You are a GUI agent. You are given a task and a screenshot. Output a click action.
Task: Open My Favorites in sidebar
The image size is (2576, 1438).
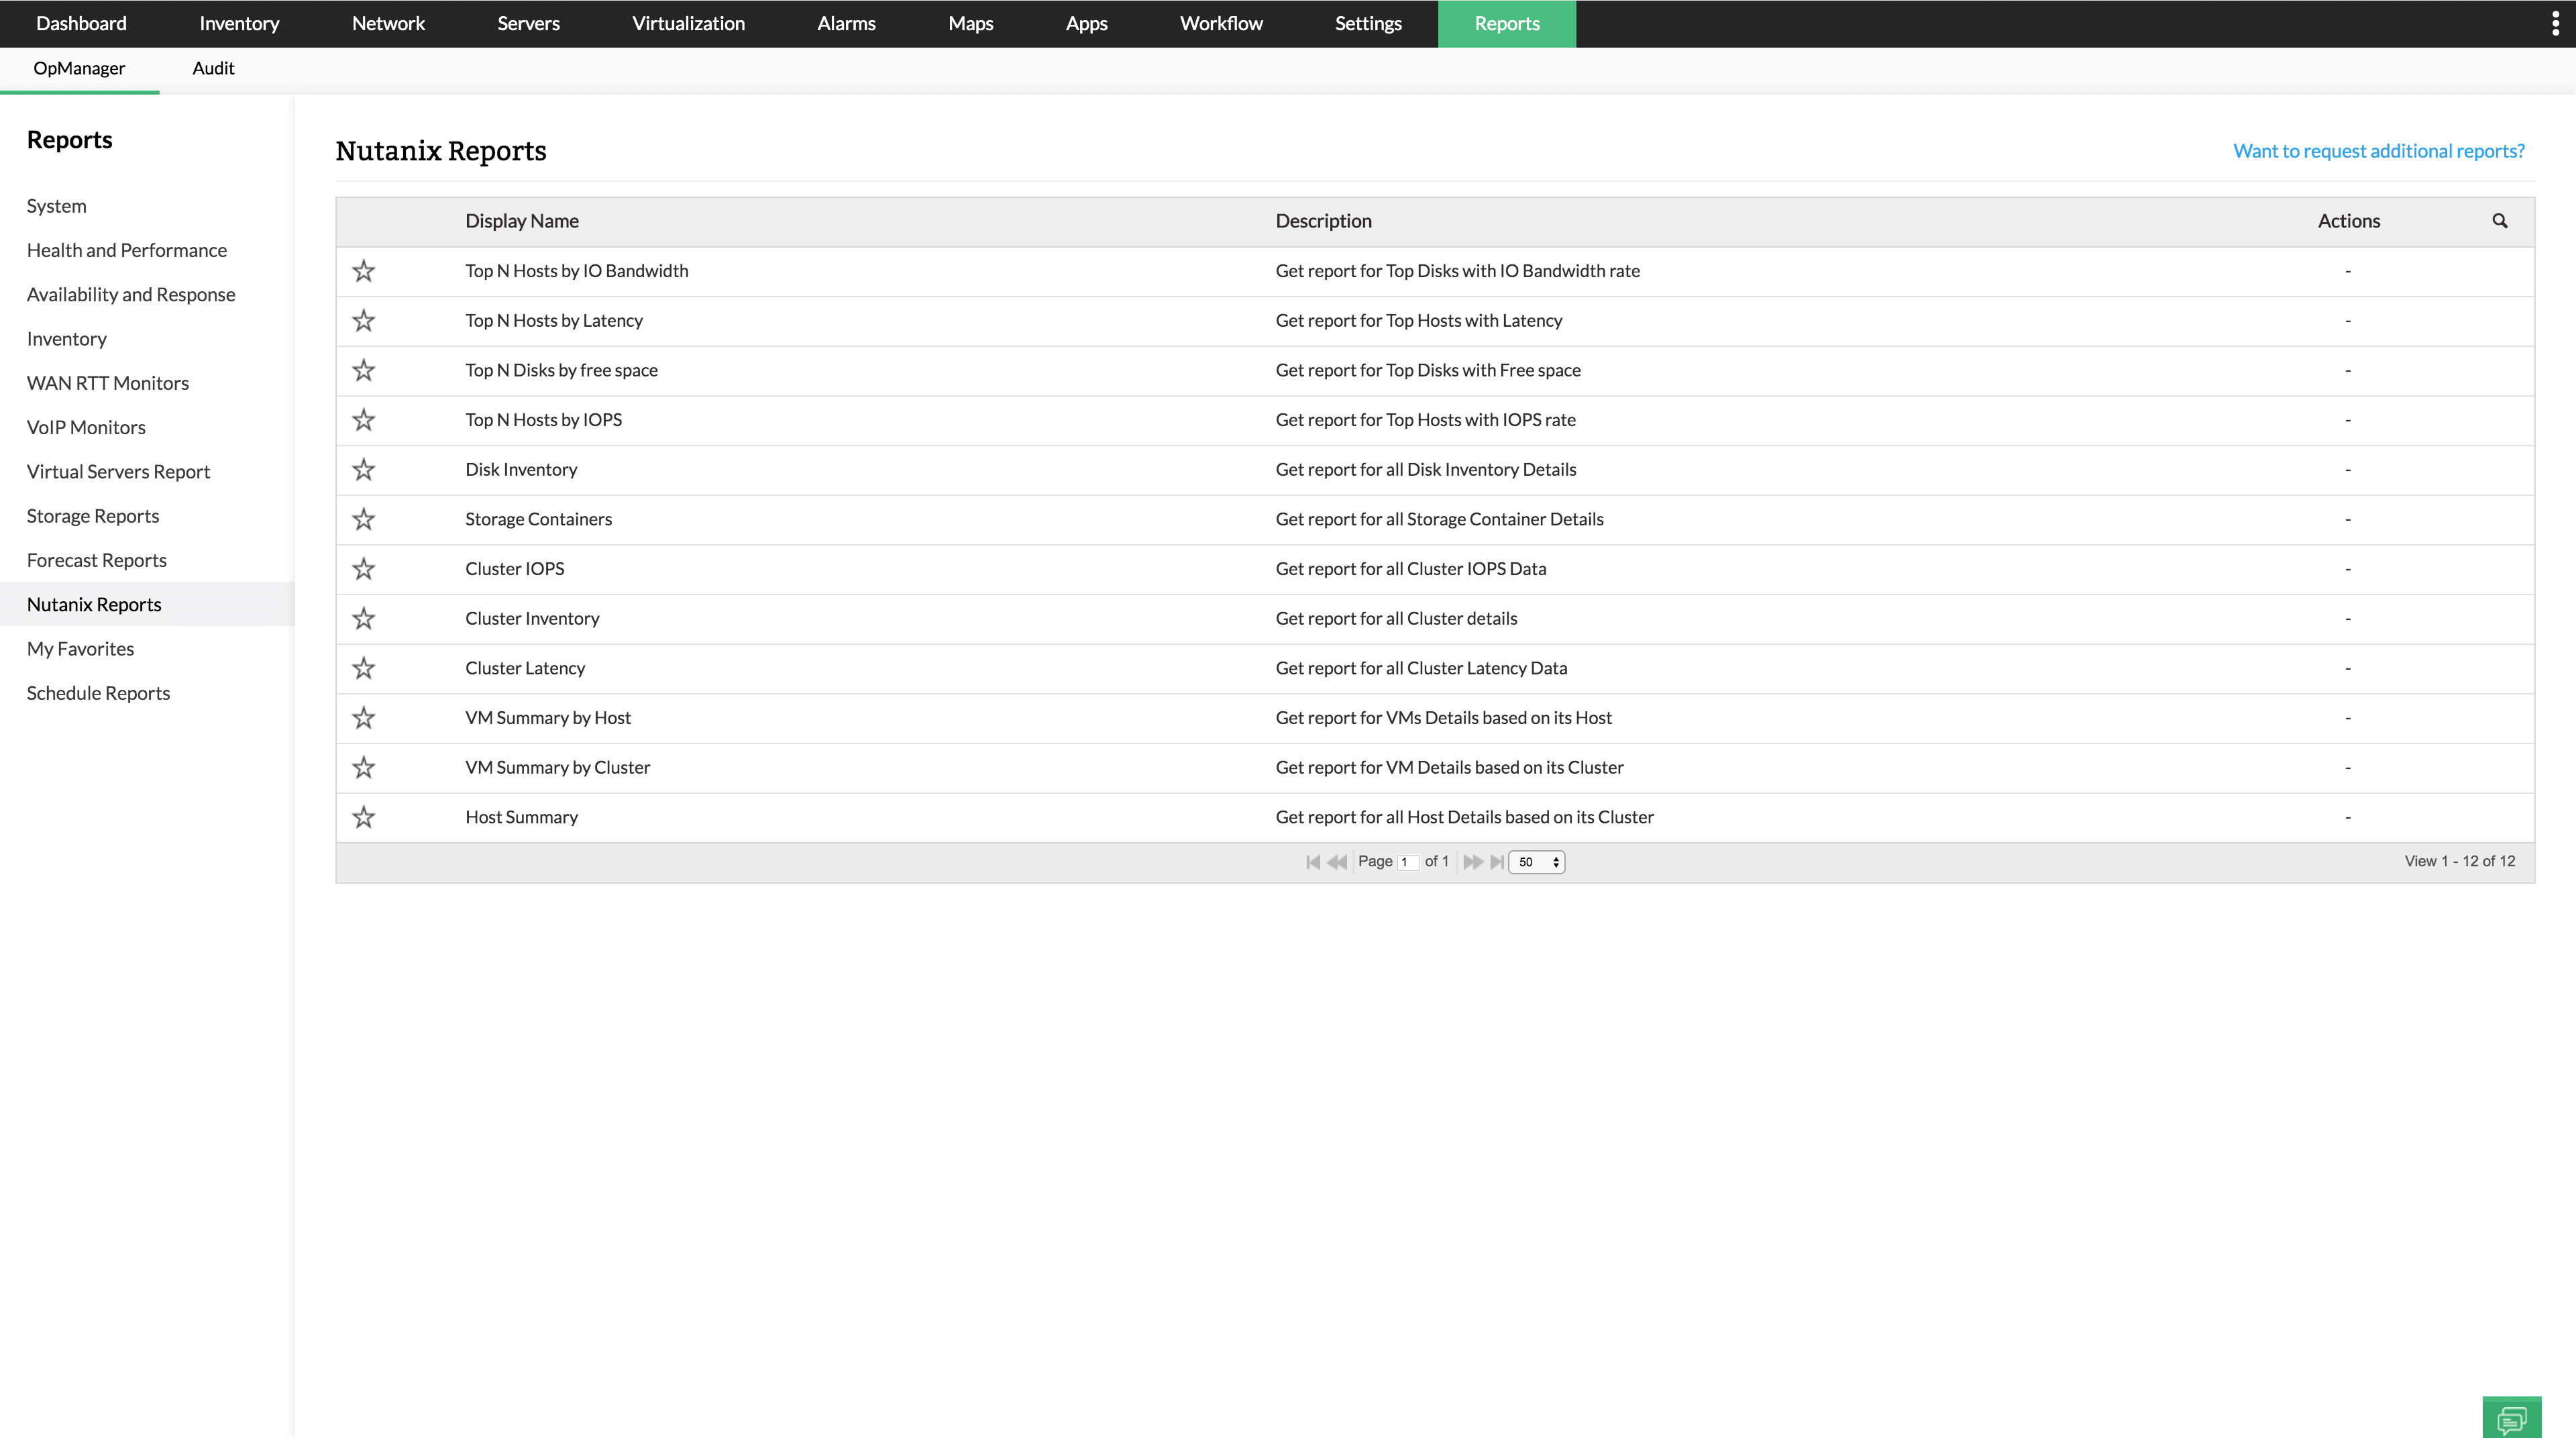tap(80, 649)
